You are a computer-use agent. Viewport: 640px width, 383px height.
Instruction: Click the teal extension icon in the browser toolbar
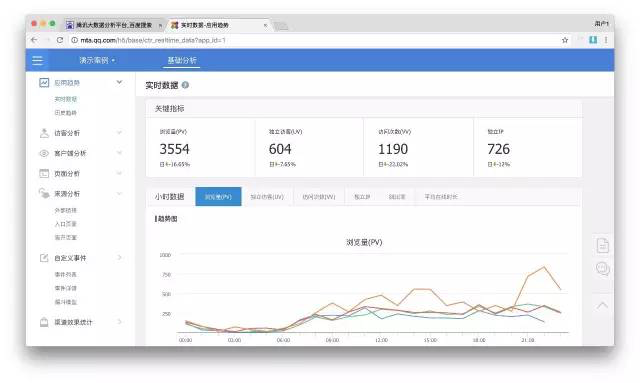point(593,40)
